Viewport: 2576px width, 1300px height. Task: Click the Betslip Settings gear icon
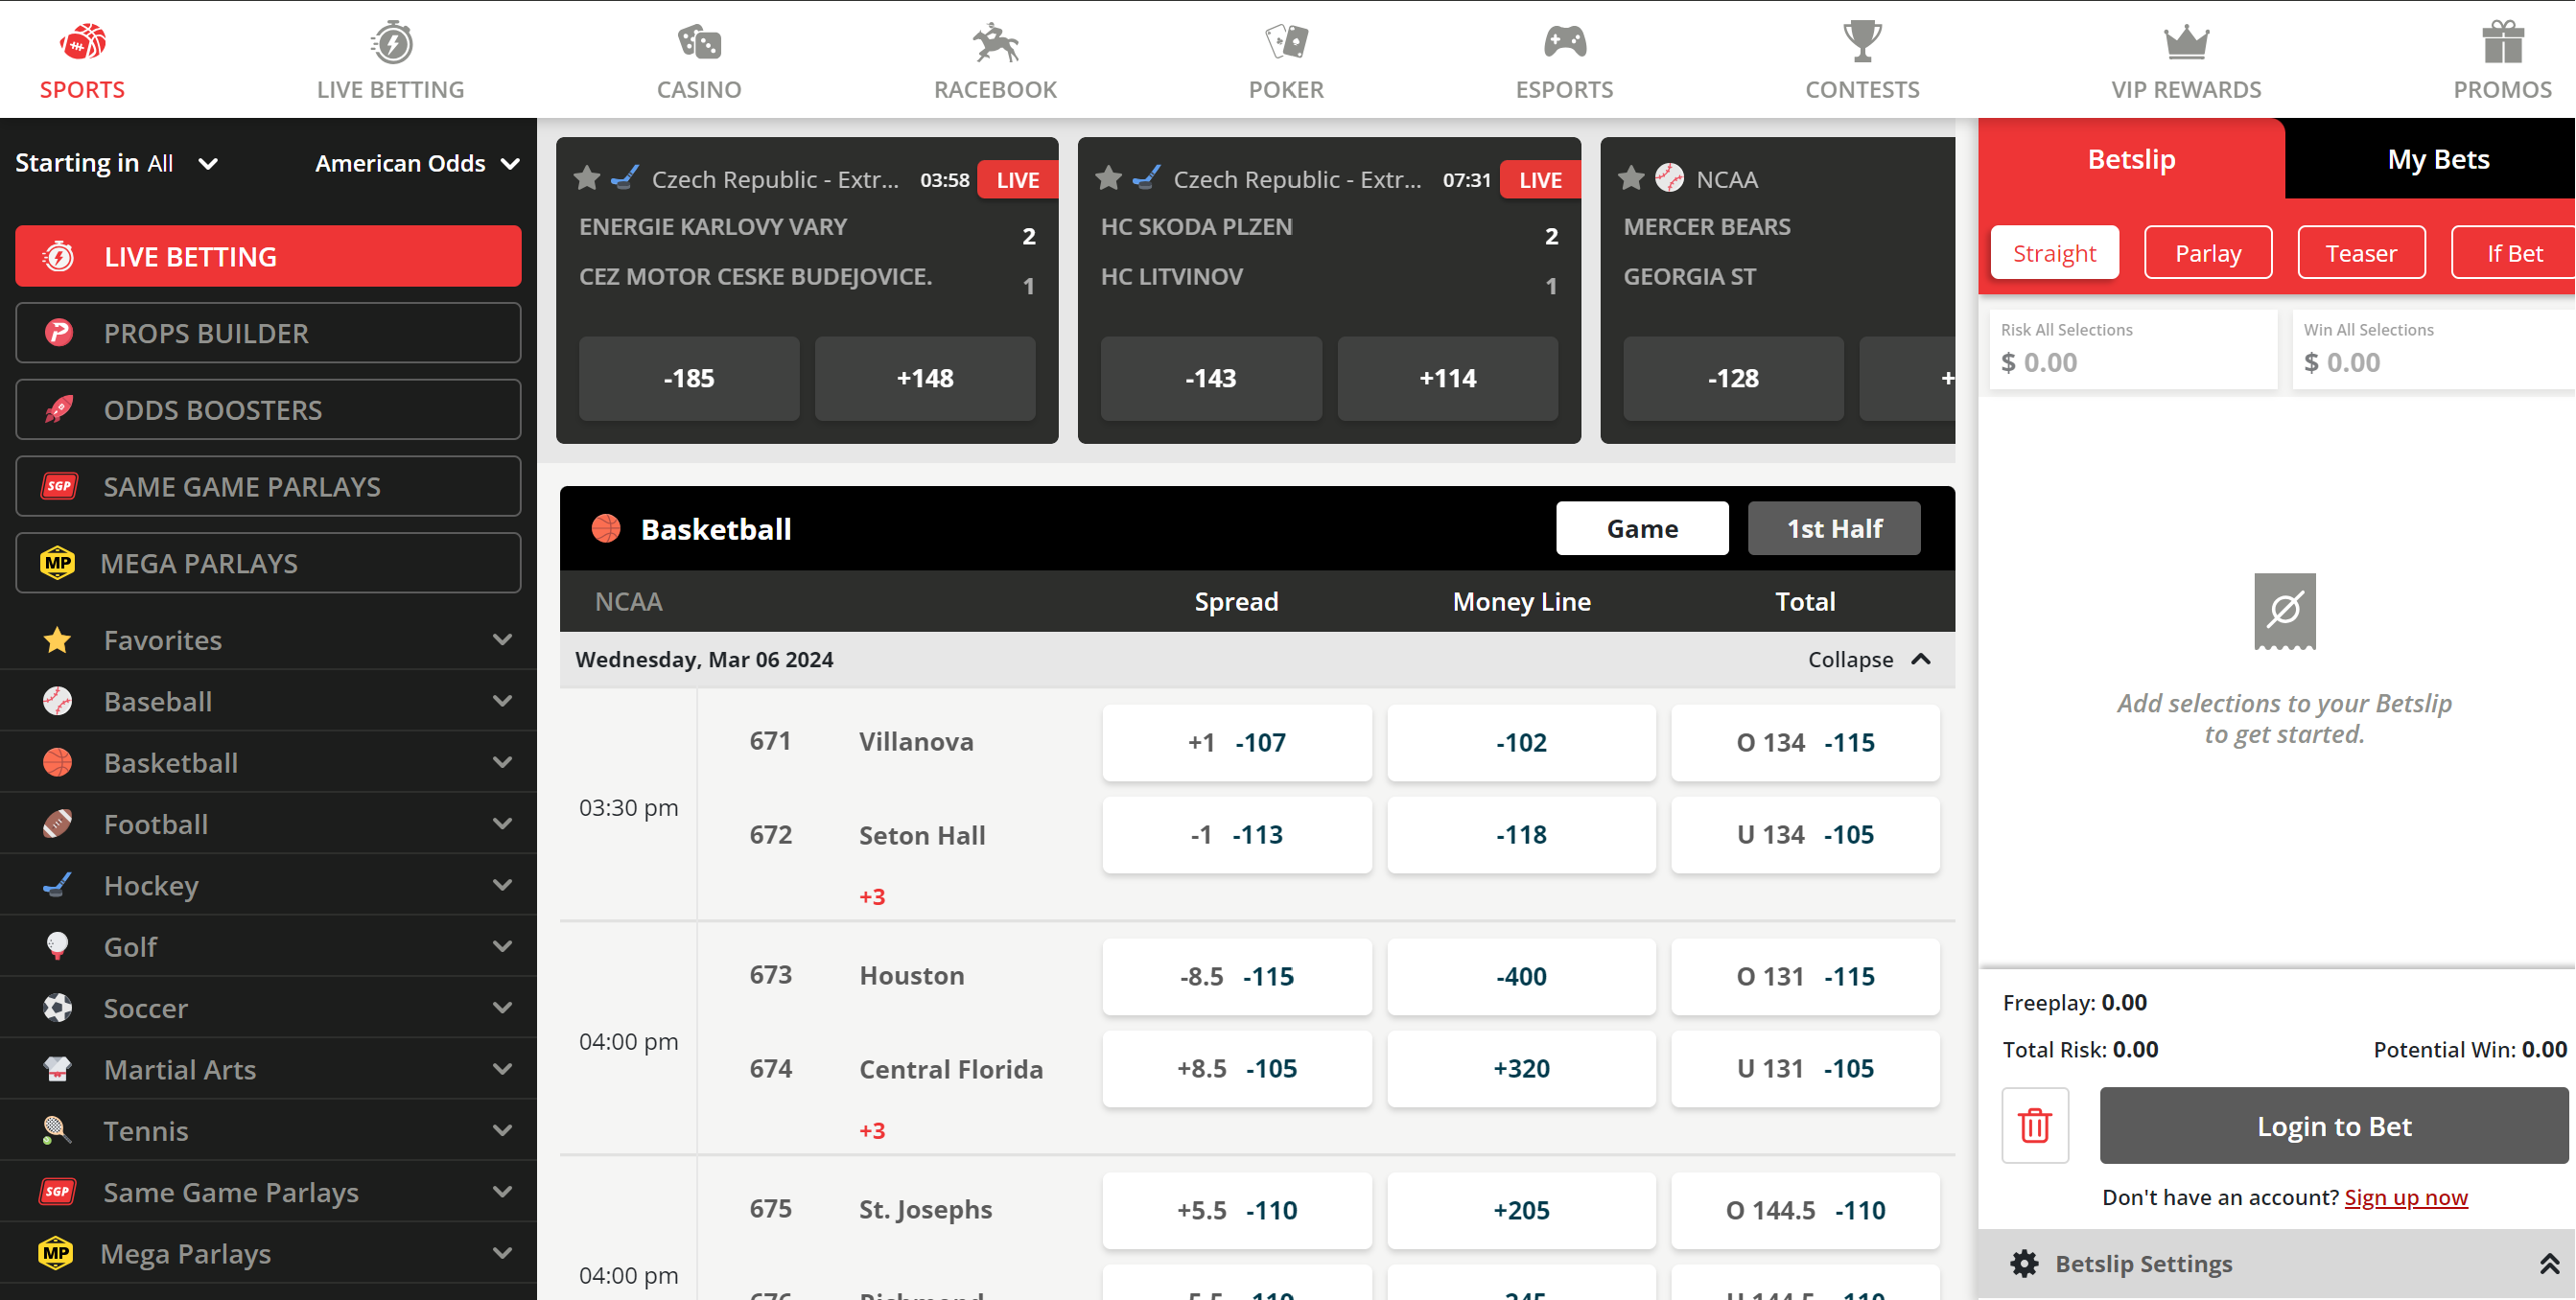(2024, 1264)
